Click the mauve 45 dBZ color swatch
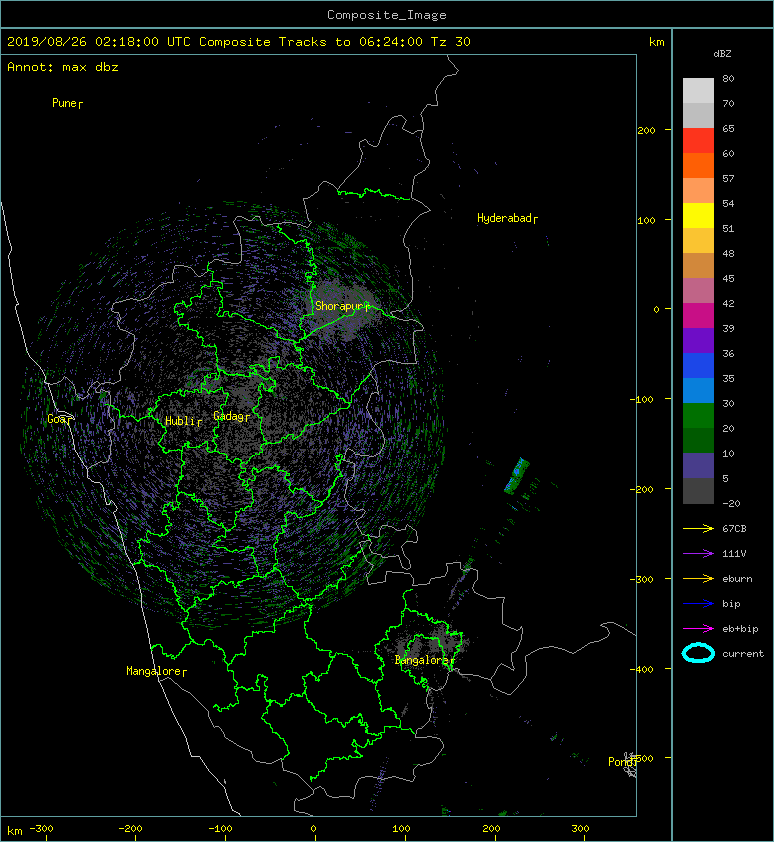The width and height of the screenshot is (774, 842). pos(698,291)
